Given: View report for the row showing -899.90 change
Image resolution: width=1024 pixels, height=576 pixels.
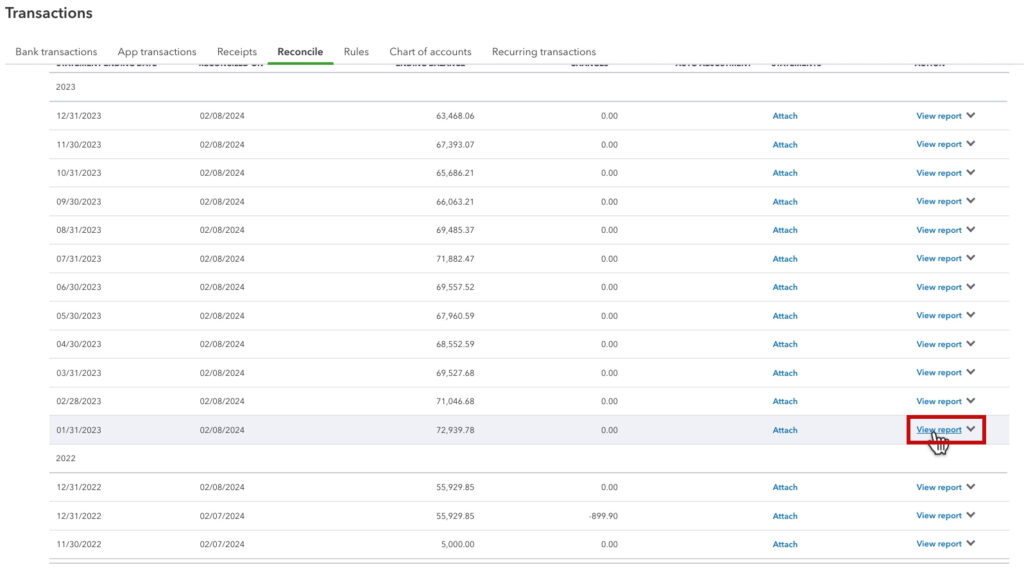Looking at the screenshot, I should pyautogui.click(x=940, y=515).
